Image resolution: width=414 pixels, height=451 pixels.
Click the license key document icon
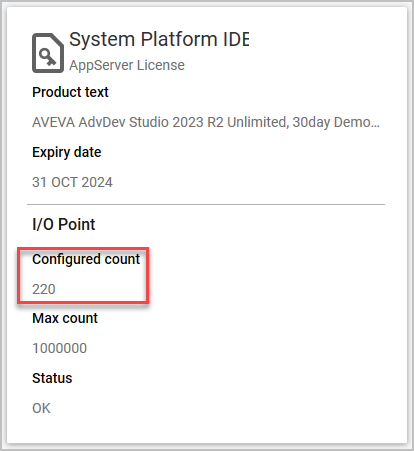[x=48, y=53]
